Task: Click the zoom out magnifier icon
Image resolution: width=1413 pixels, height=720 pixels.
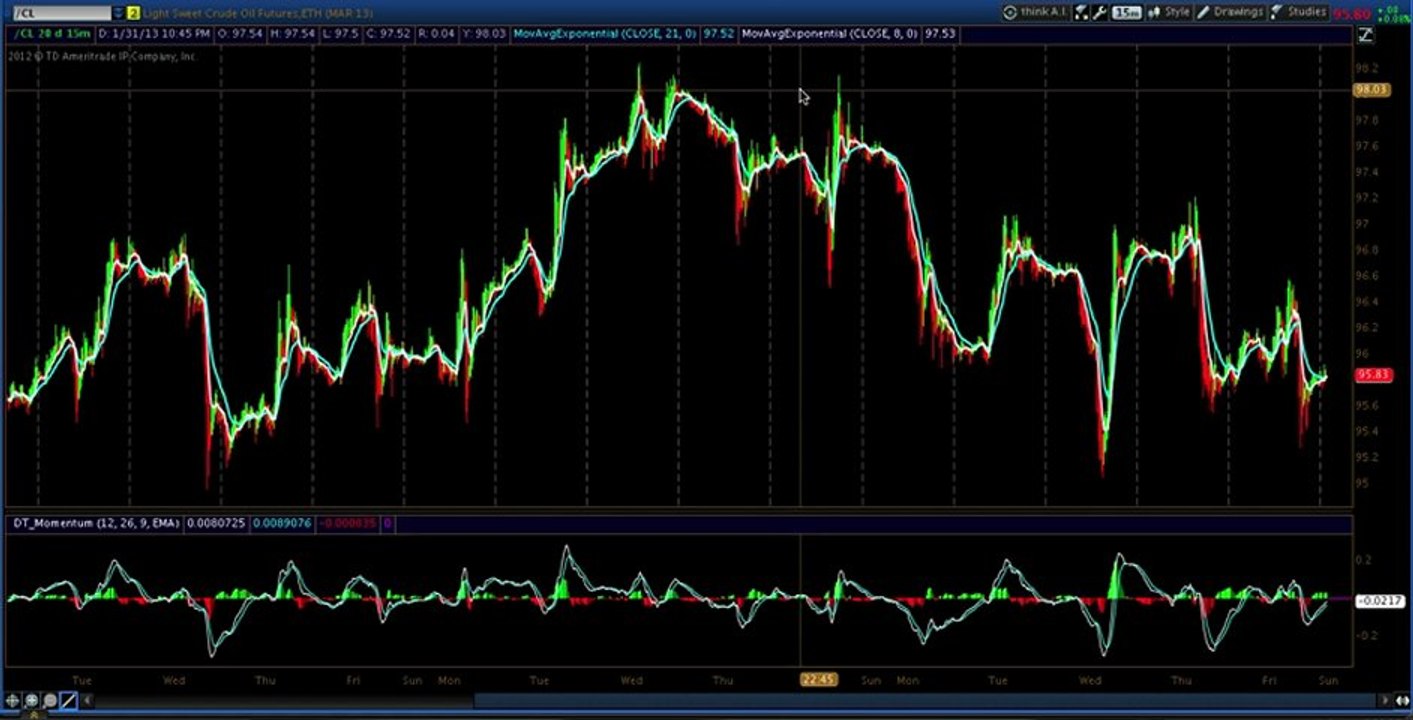Action: (50, 701)
